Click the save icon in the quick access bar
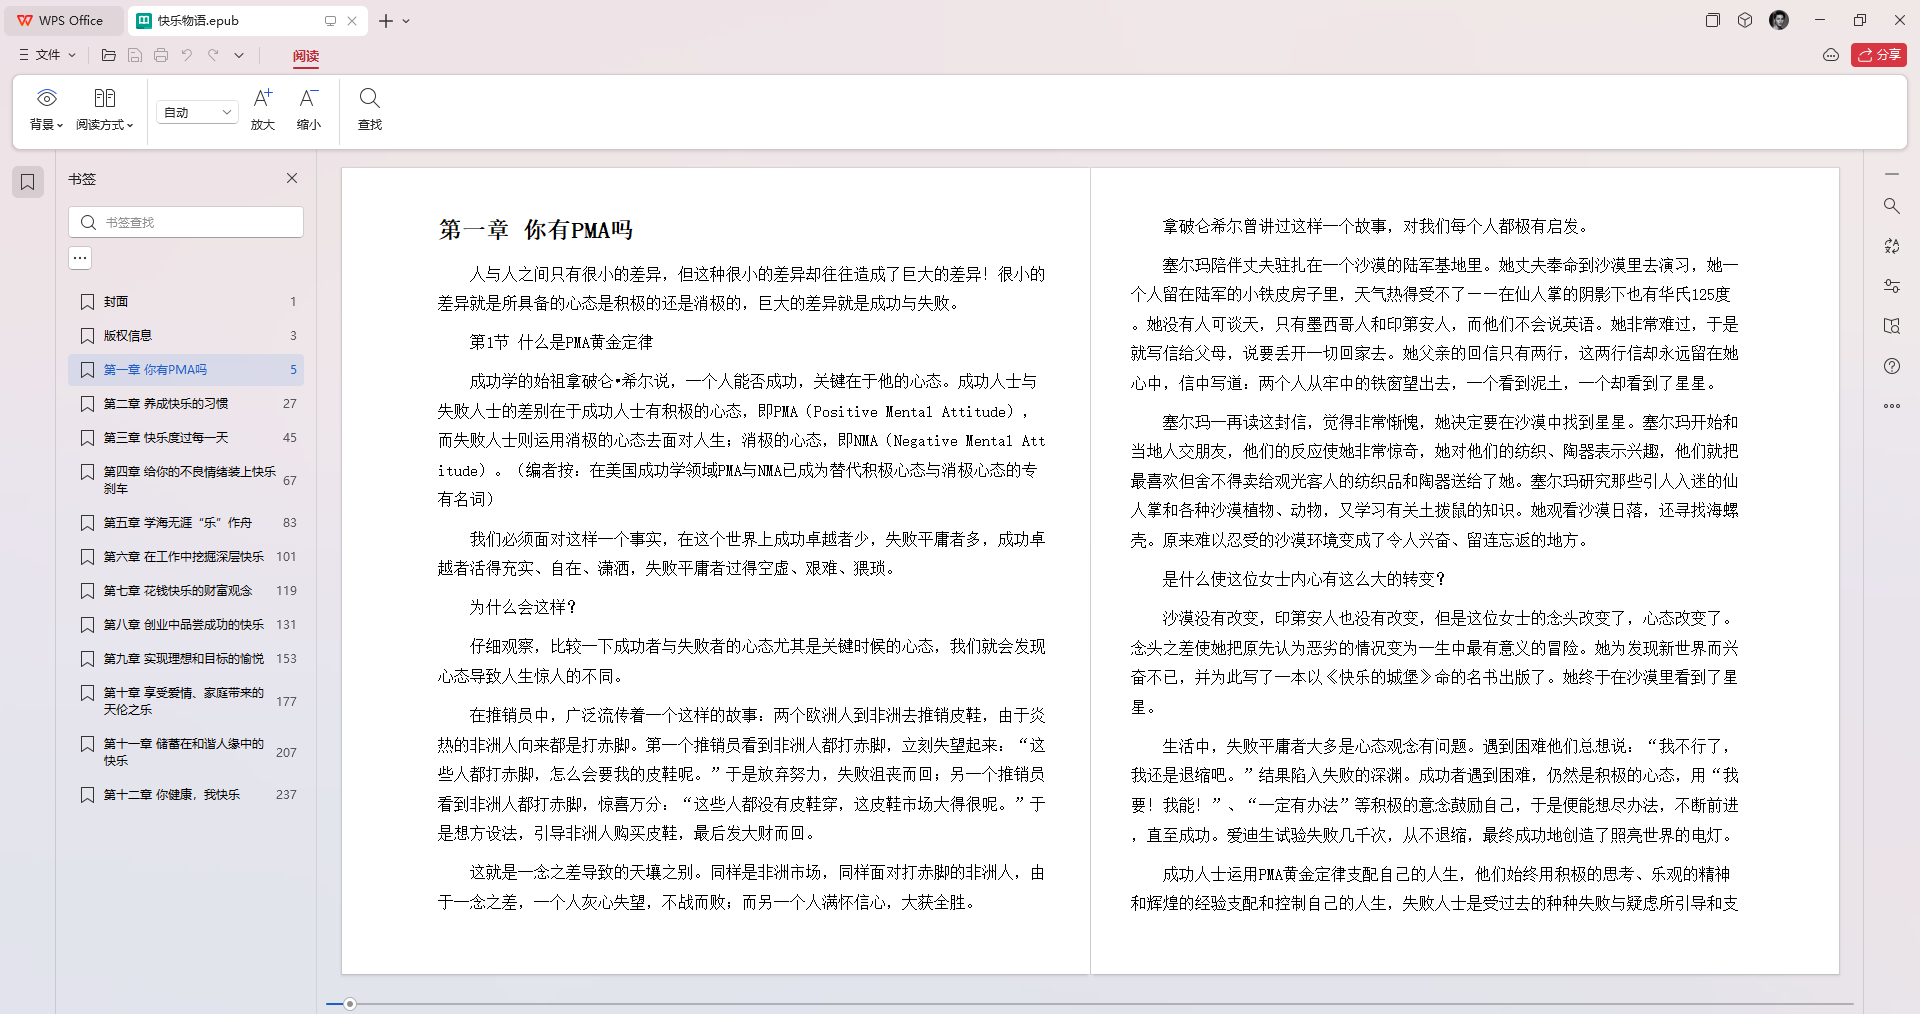The height and width of the screenshot is (1014, 1920). [x=135, y=55]
